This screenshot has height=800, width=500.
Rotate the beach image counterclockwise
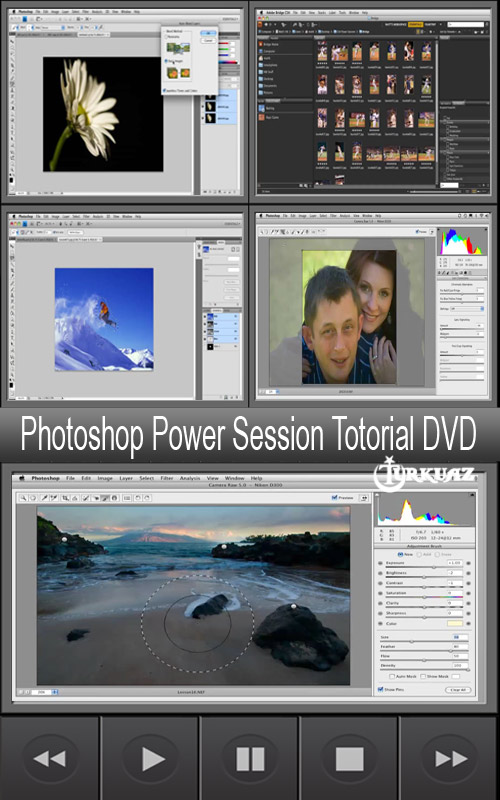[x=137, y=497]
